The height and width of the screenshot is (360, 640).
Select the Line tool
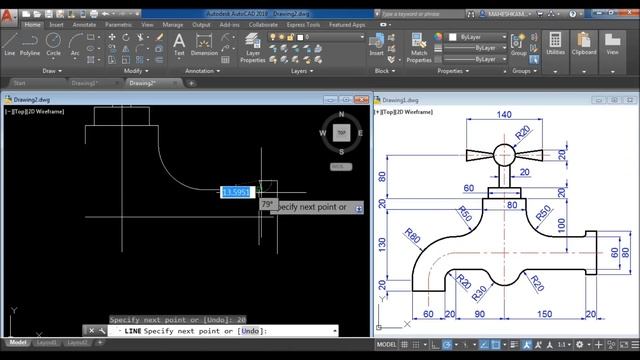pyautogui.click(x=9, y=44)
